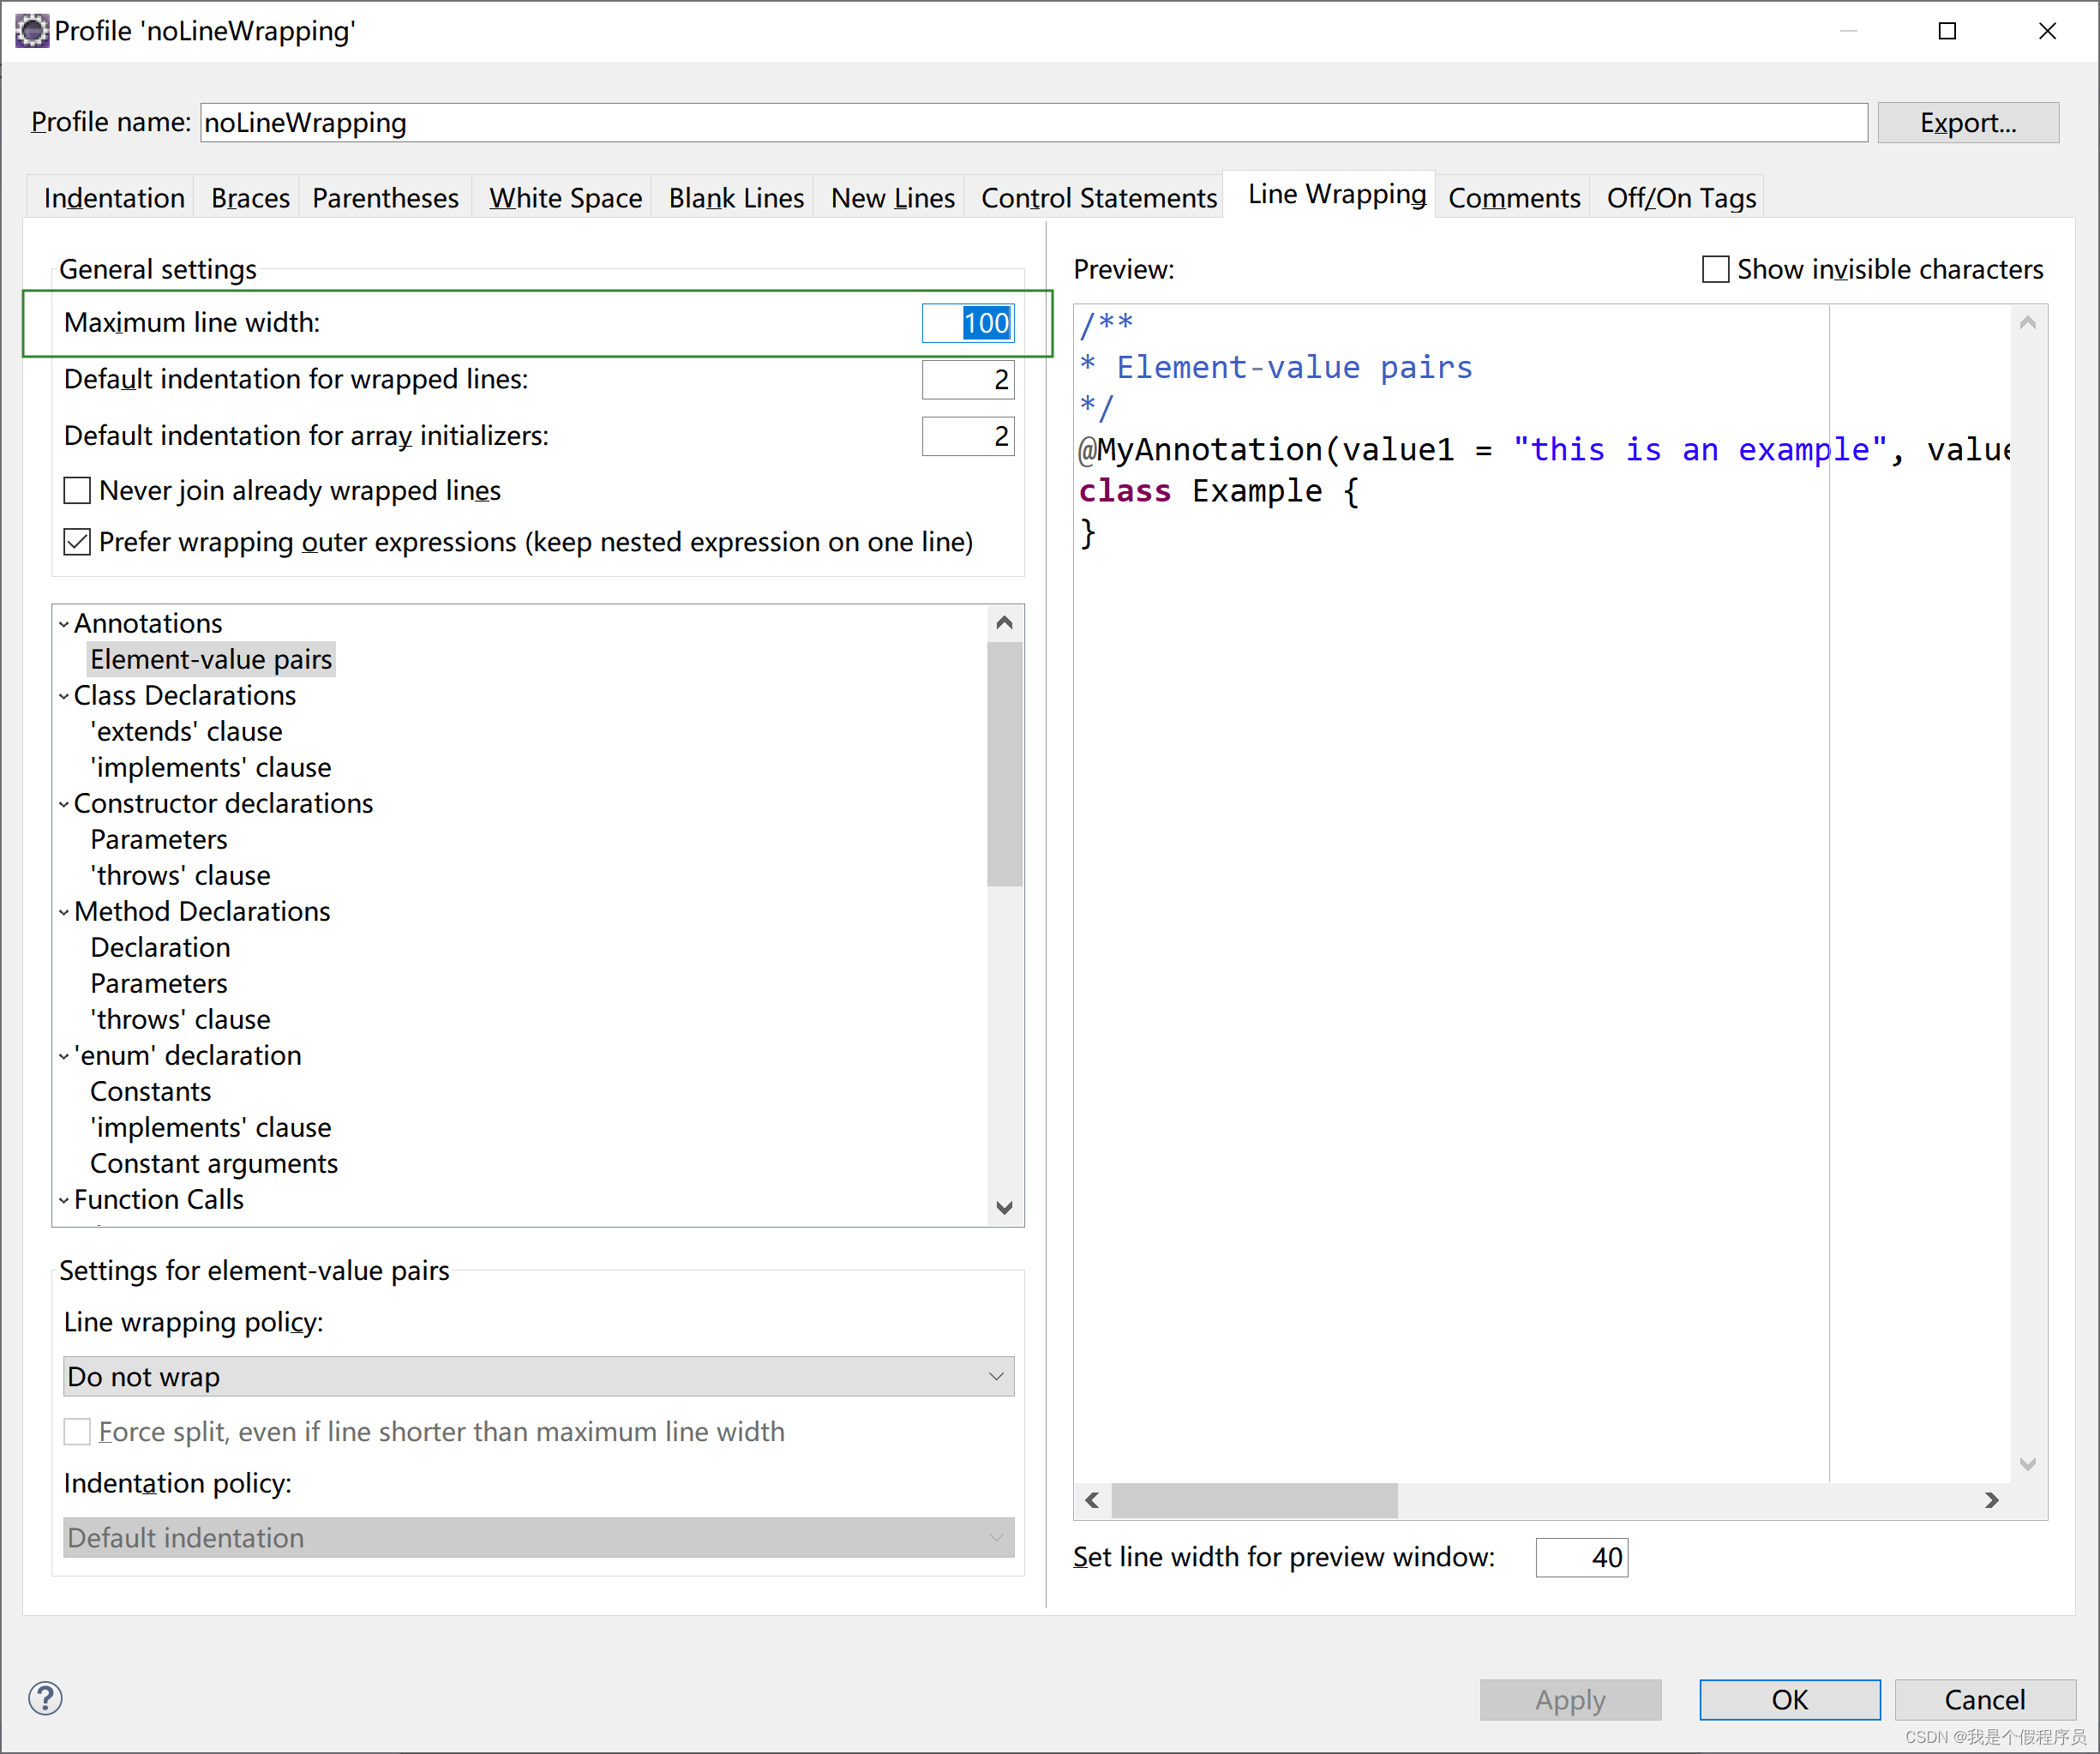
Task: Click the preview horizontal scrollbar thumb
Action: (x=1254, y=1500)
